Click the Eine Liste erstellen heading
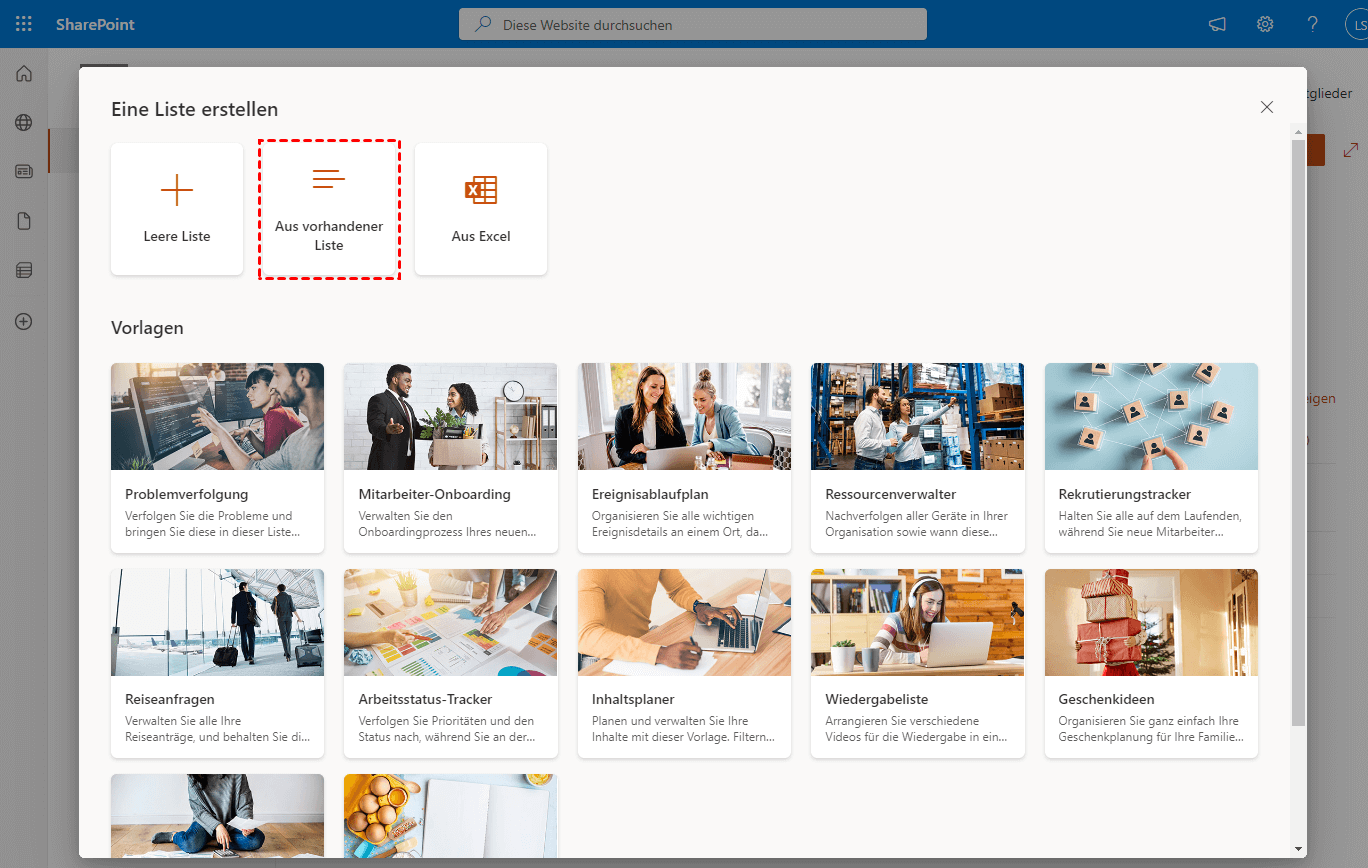Image resolution: width=1368 pixels, height=868 pixels. 195,109
